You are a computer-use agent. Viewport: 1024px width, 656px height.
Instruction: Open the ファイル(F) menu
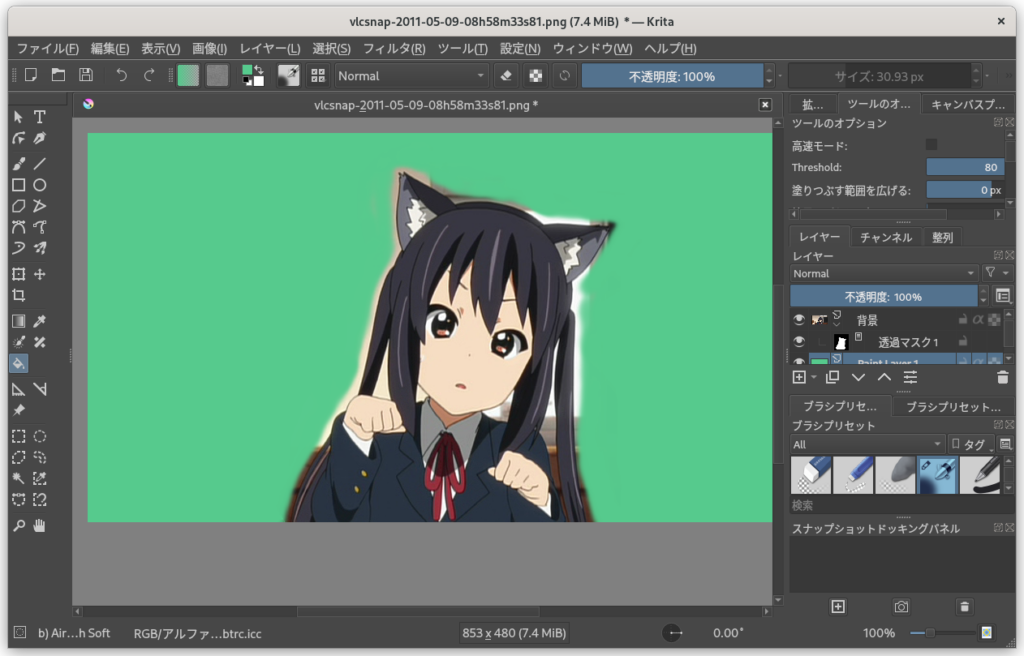pyautogui.click(x=48, y=48)
